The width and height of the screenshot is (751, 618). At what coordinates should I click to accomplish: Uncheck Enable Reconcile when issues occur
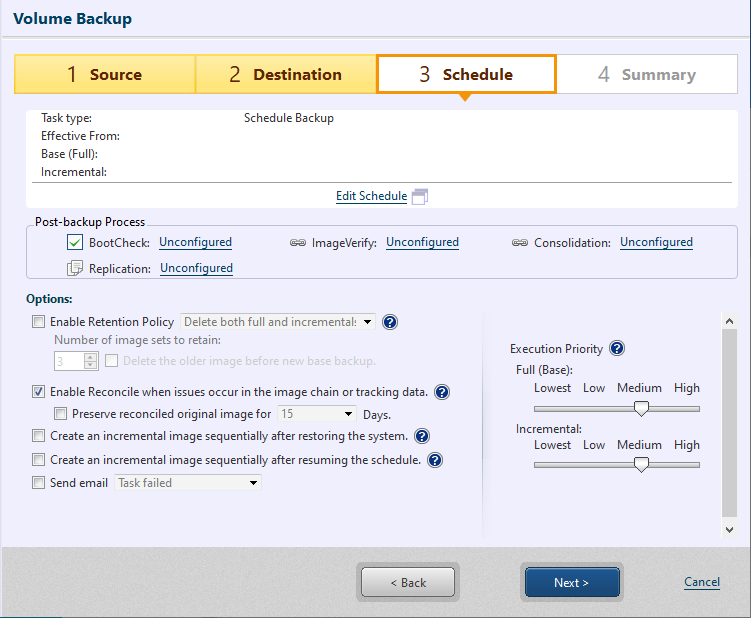[x=39, y=392]
